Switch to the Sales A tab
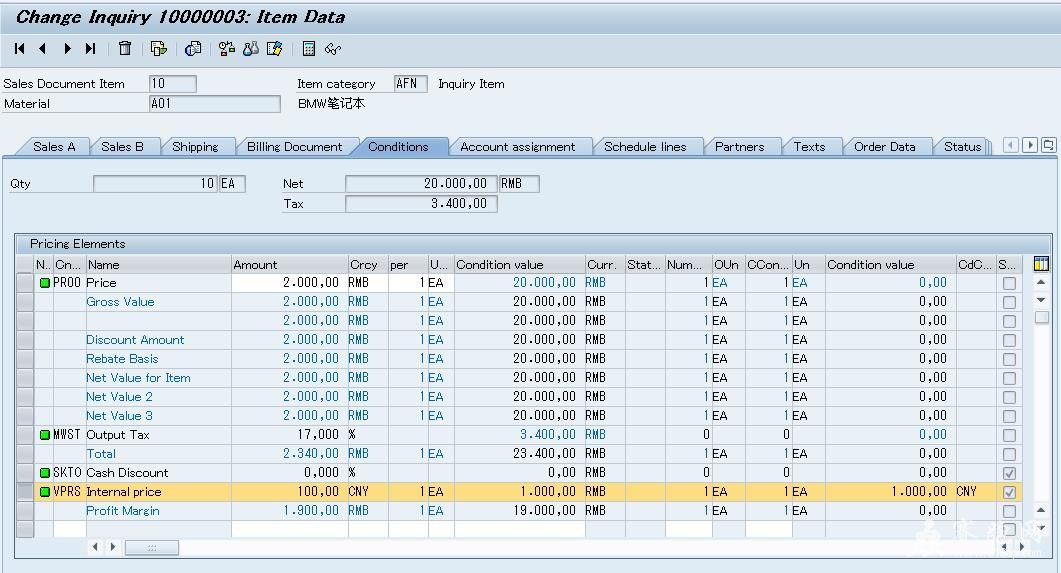 (x=54, y=147)
